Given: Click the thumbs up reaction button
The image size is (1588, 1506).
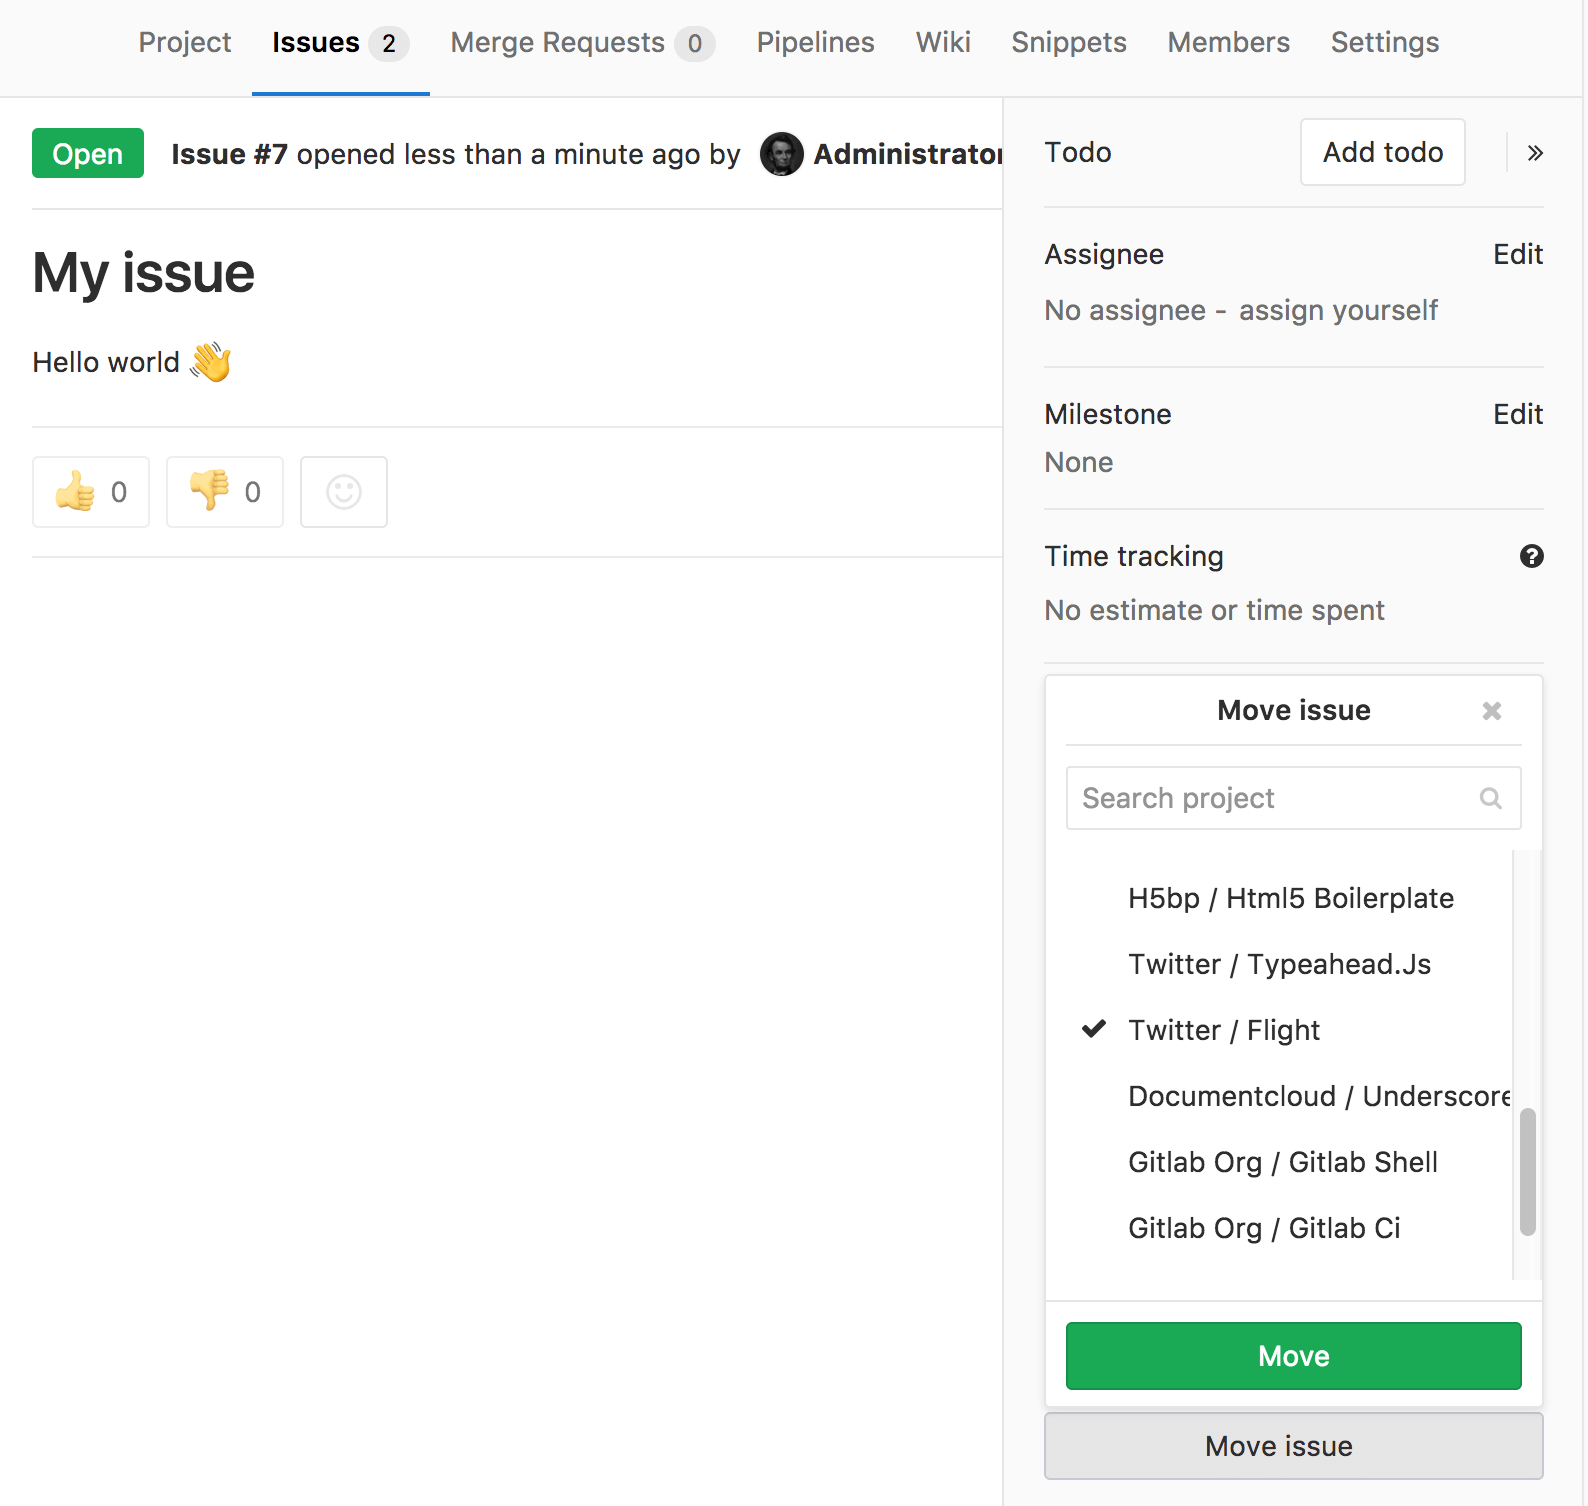Looking at the screenshot, I should 91,492.
